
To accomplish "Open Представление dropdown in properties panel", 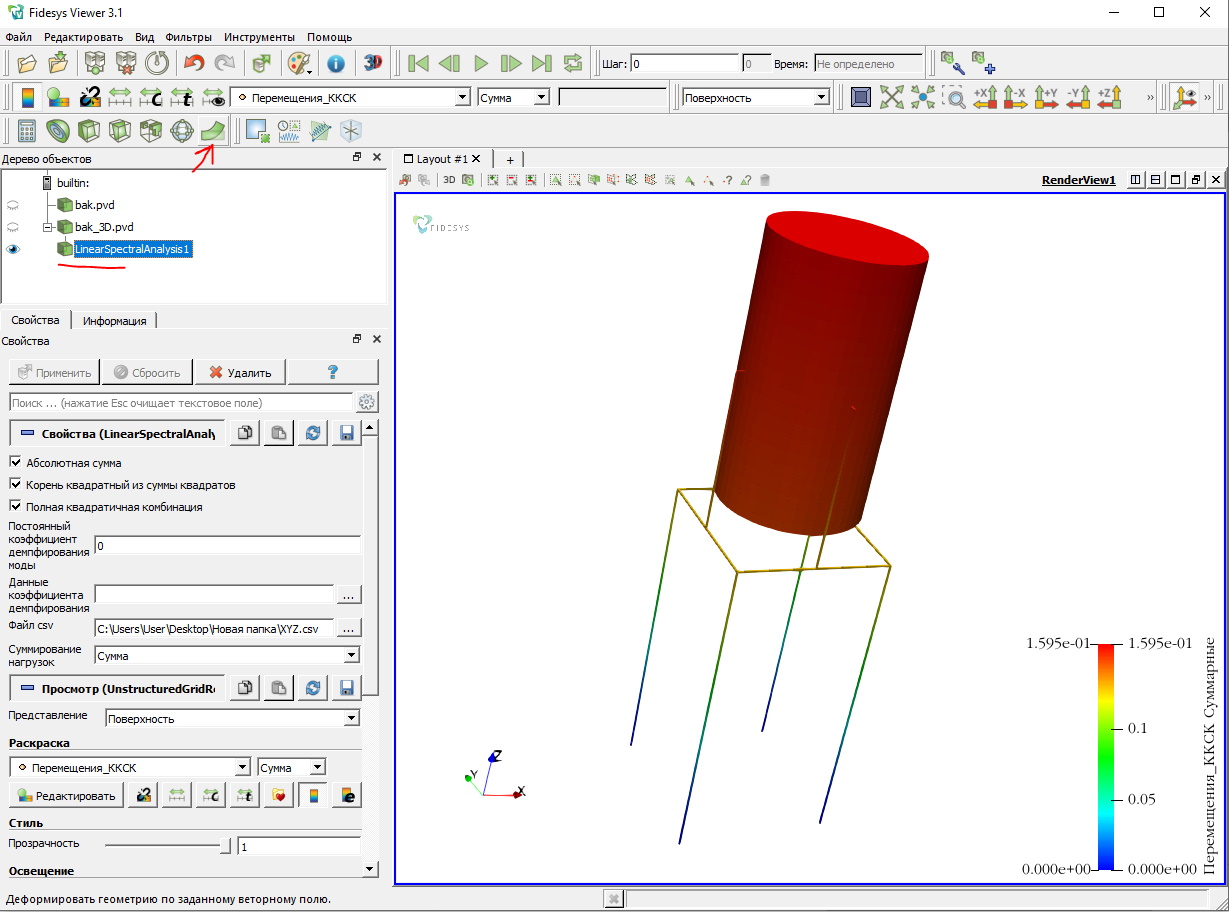I will [x=232, y=718].
